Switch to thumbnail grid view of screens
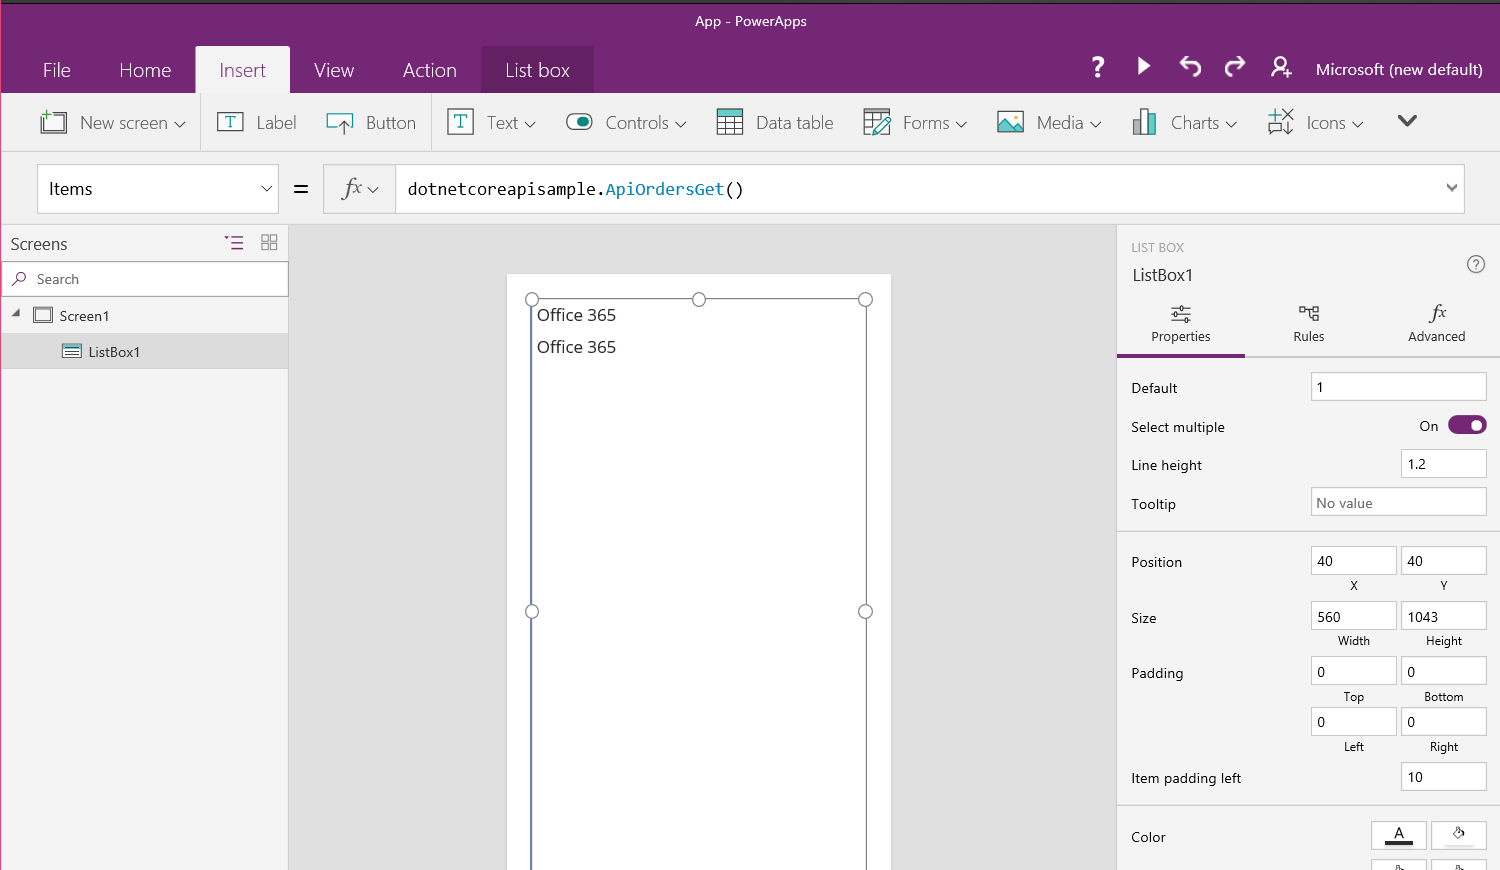The width and height of the screenshot is (1500, 870). (x=269, y=243)
